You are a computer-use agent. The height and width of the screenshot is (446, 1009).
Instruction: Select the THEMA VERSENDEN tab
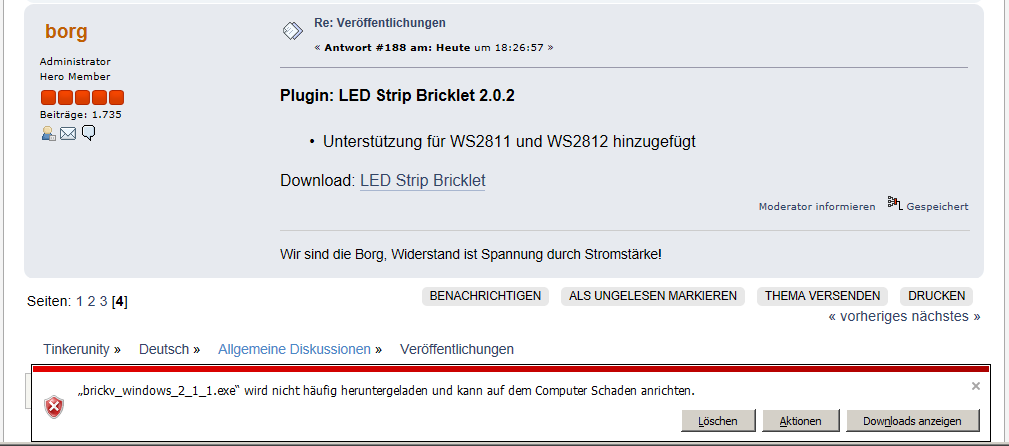[822, 296]
